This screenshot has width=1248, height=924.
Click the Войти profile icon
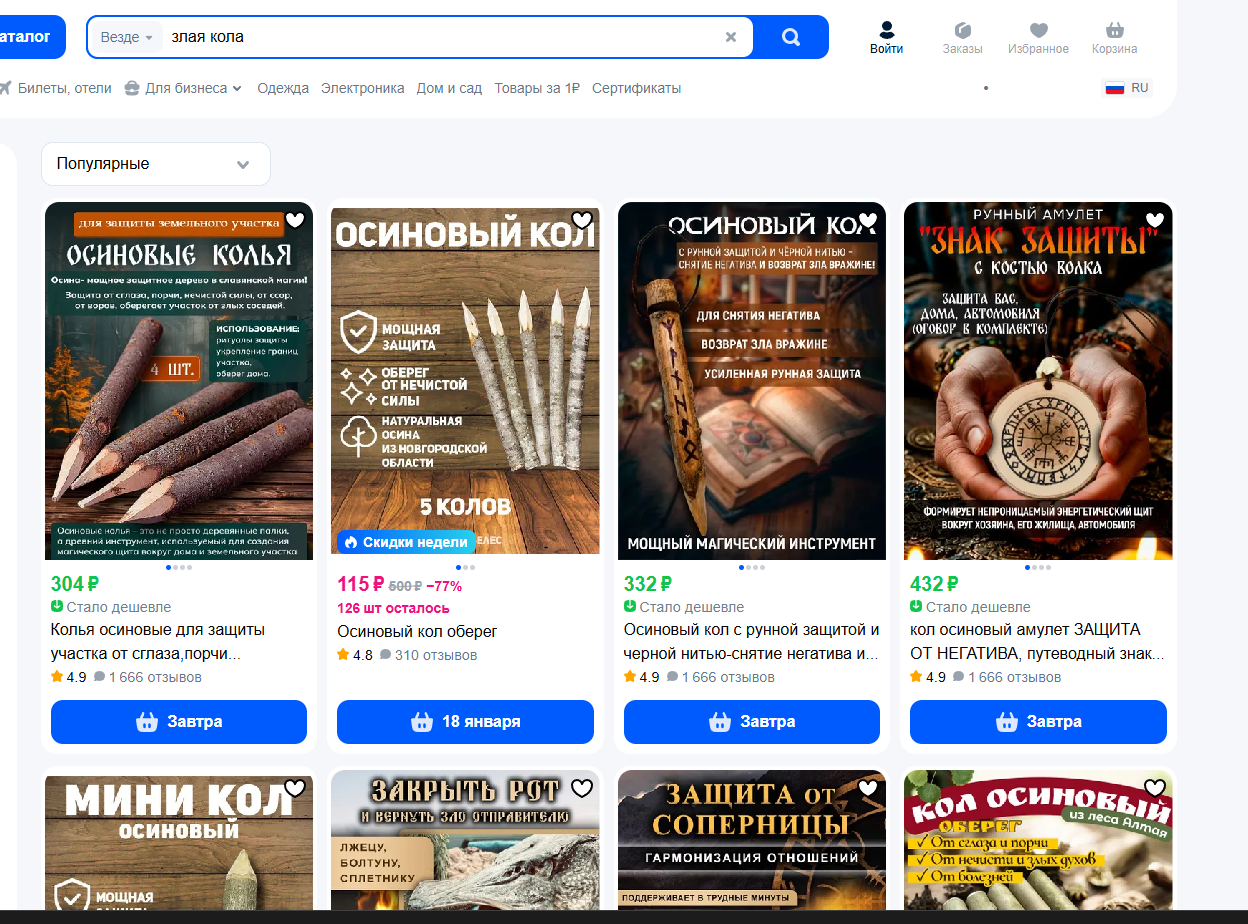[x=884, y=30]
